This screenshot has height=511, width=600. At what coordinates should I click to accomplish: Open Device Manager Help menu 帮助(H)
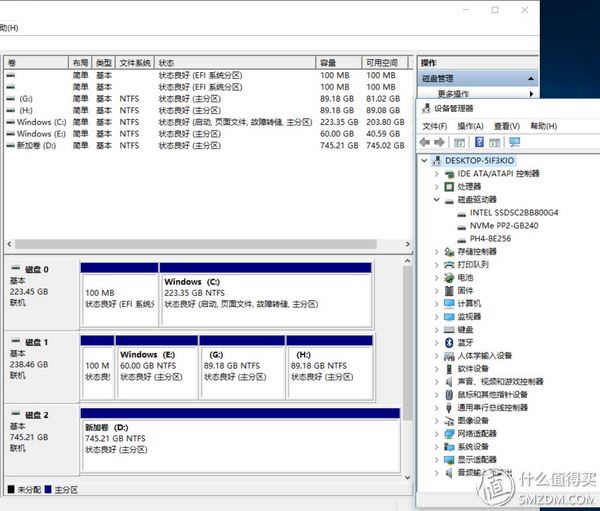tap(543, 126)
